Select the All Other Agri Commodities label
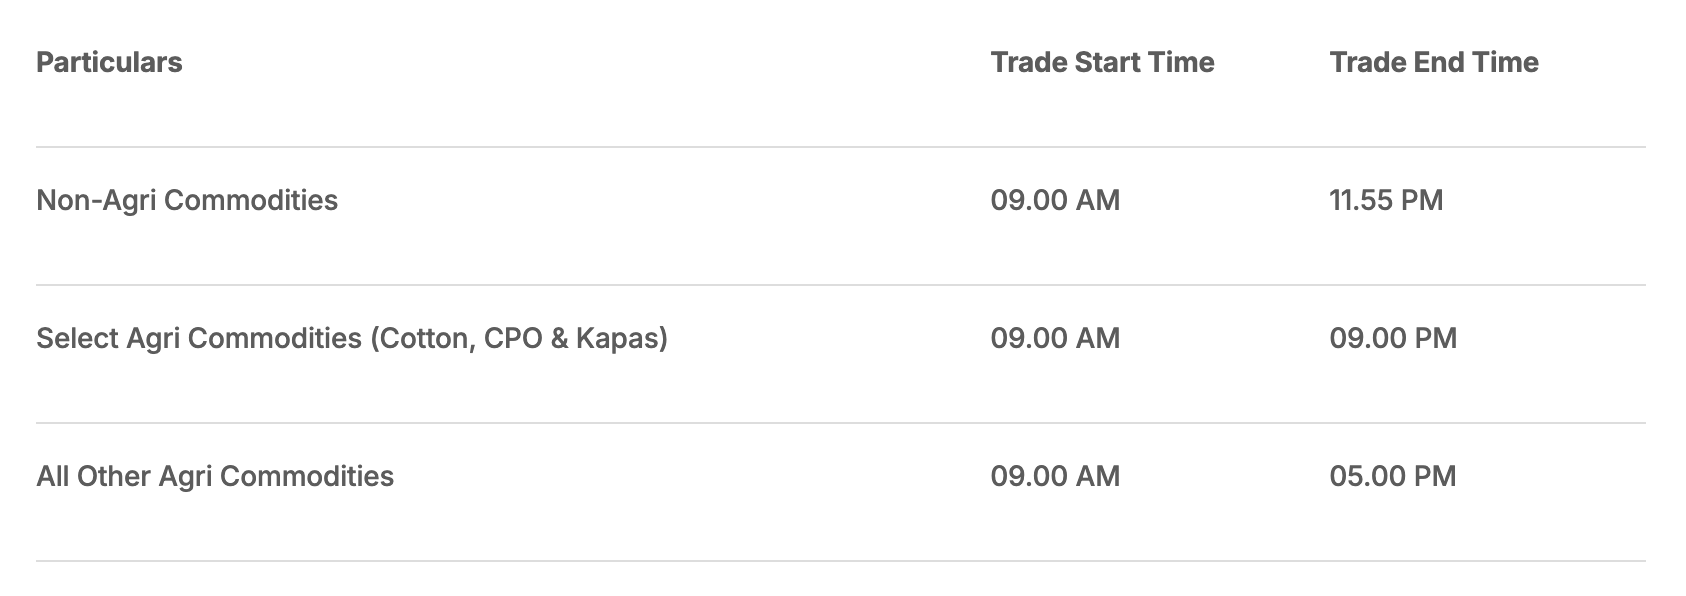 pyautogui.click(x=215, y=476)
